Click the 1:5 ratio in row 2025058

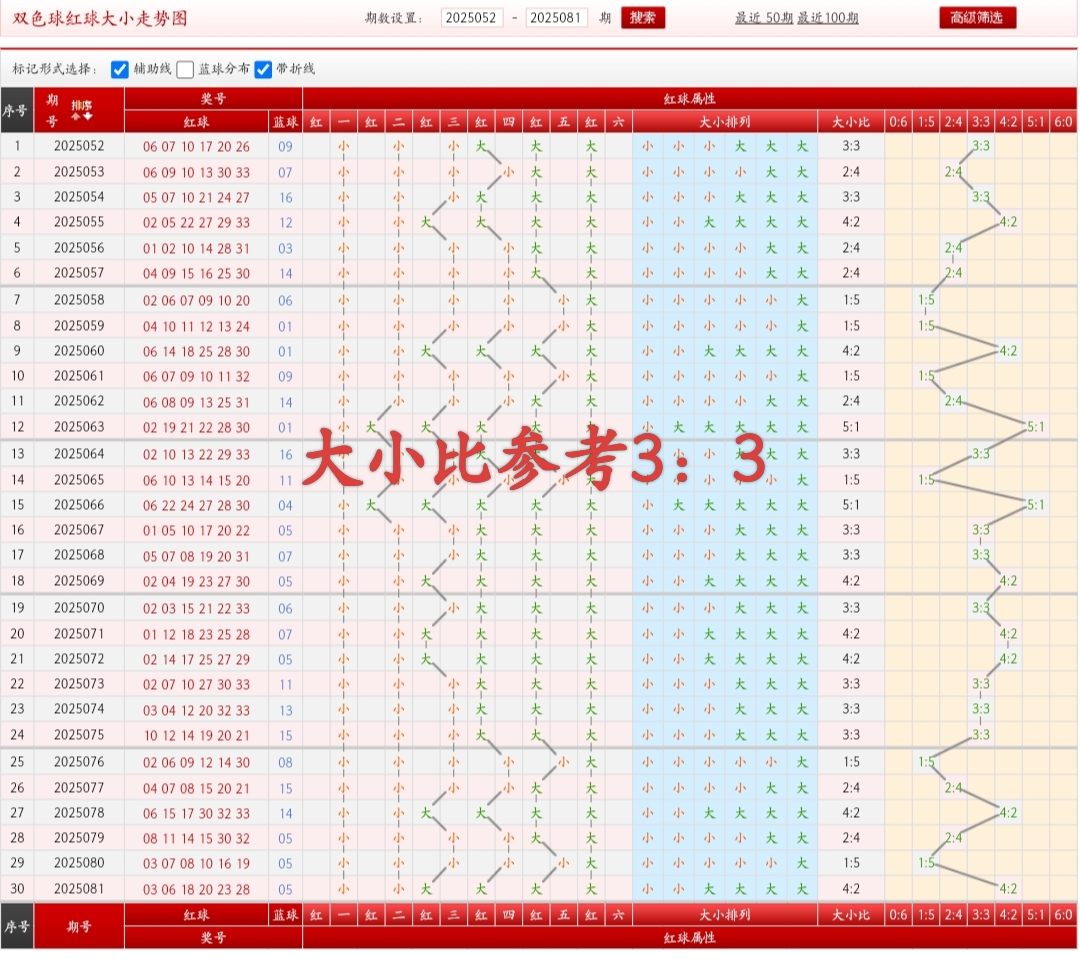[851, 300]
